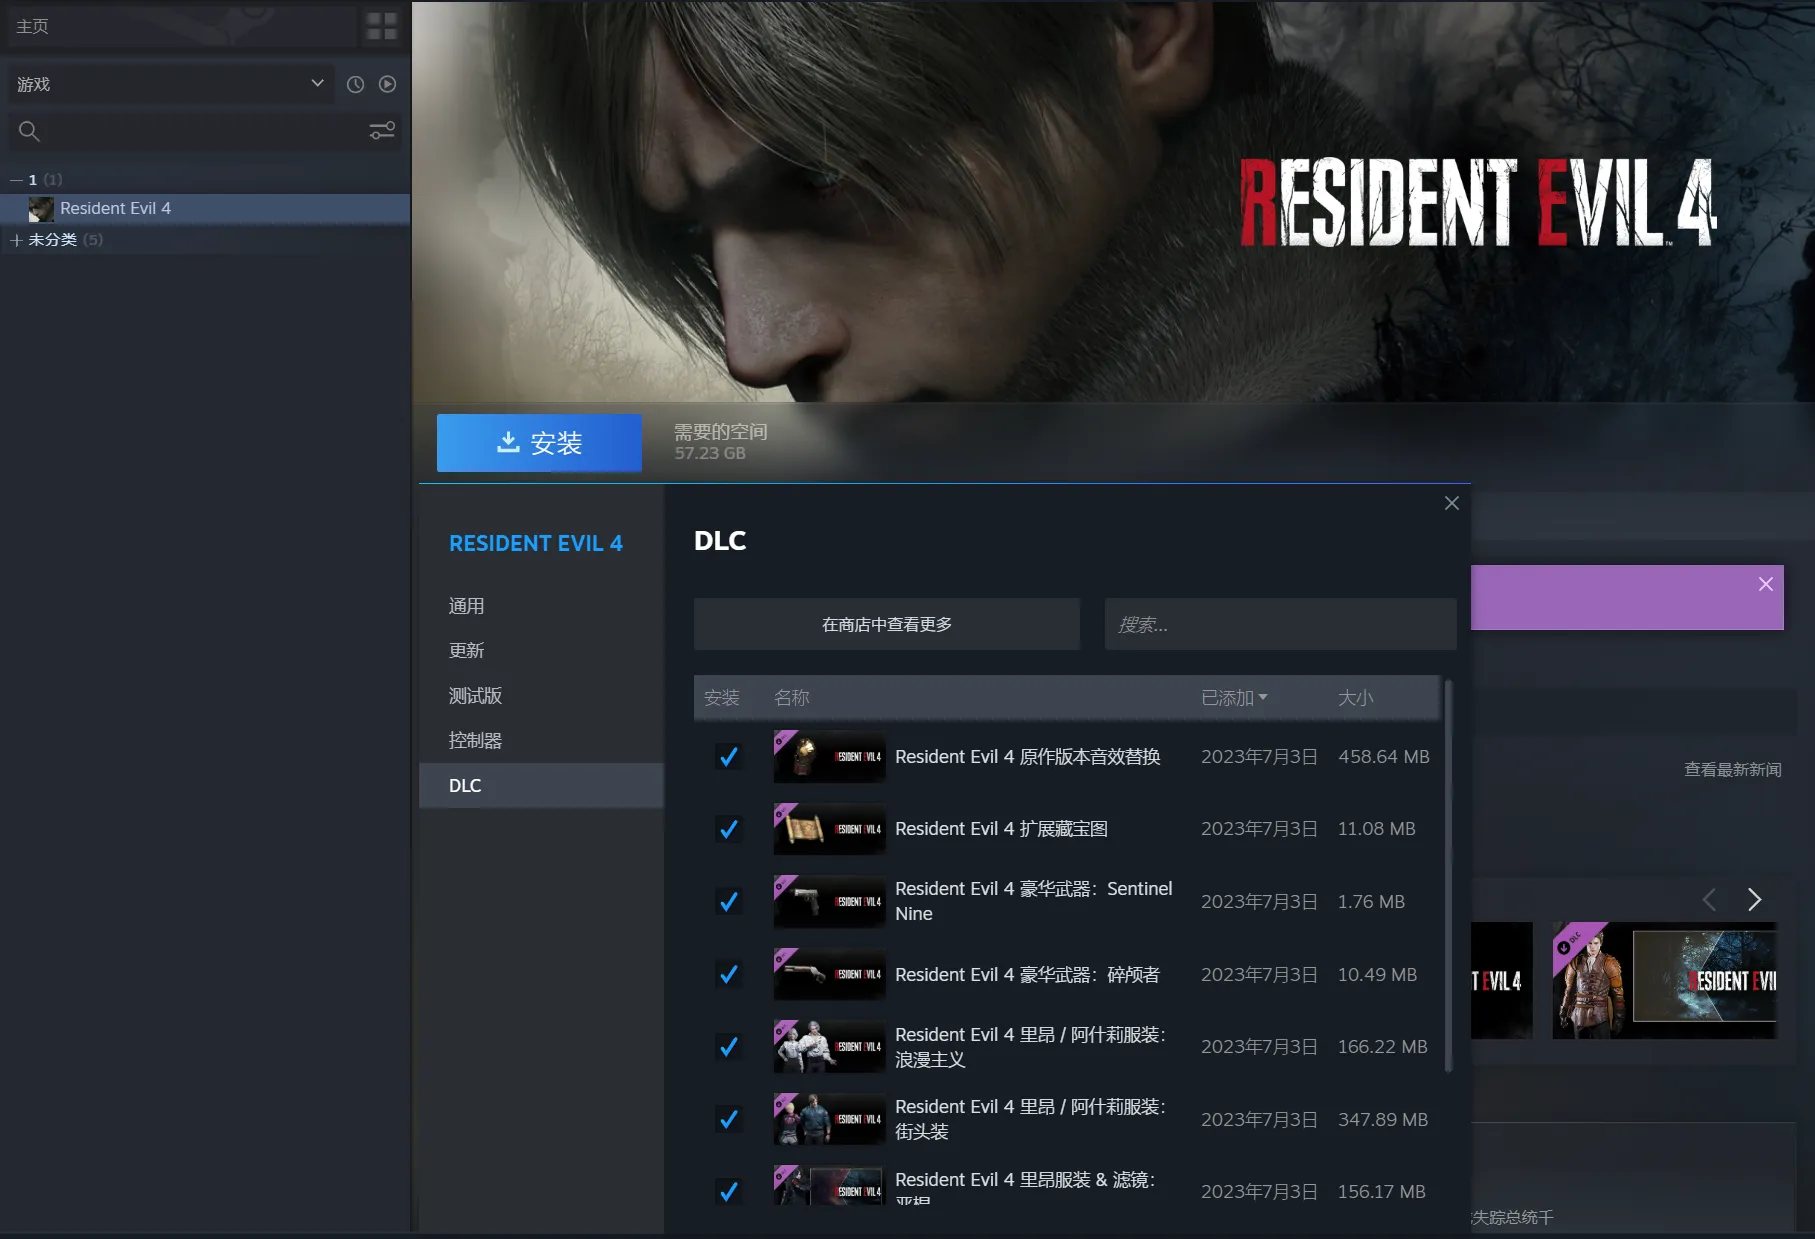
Task: Click next arrow in DLC carousel
Action: (1753, 899)
